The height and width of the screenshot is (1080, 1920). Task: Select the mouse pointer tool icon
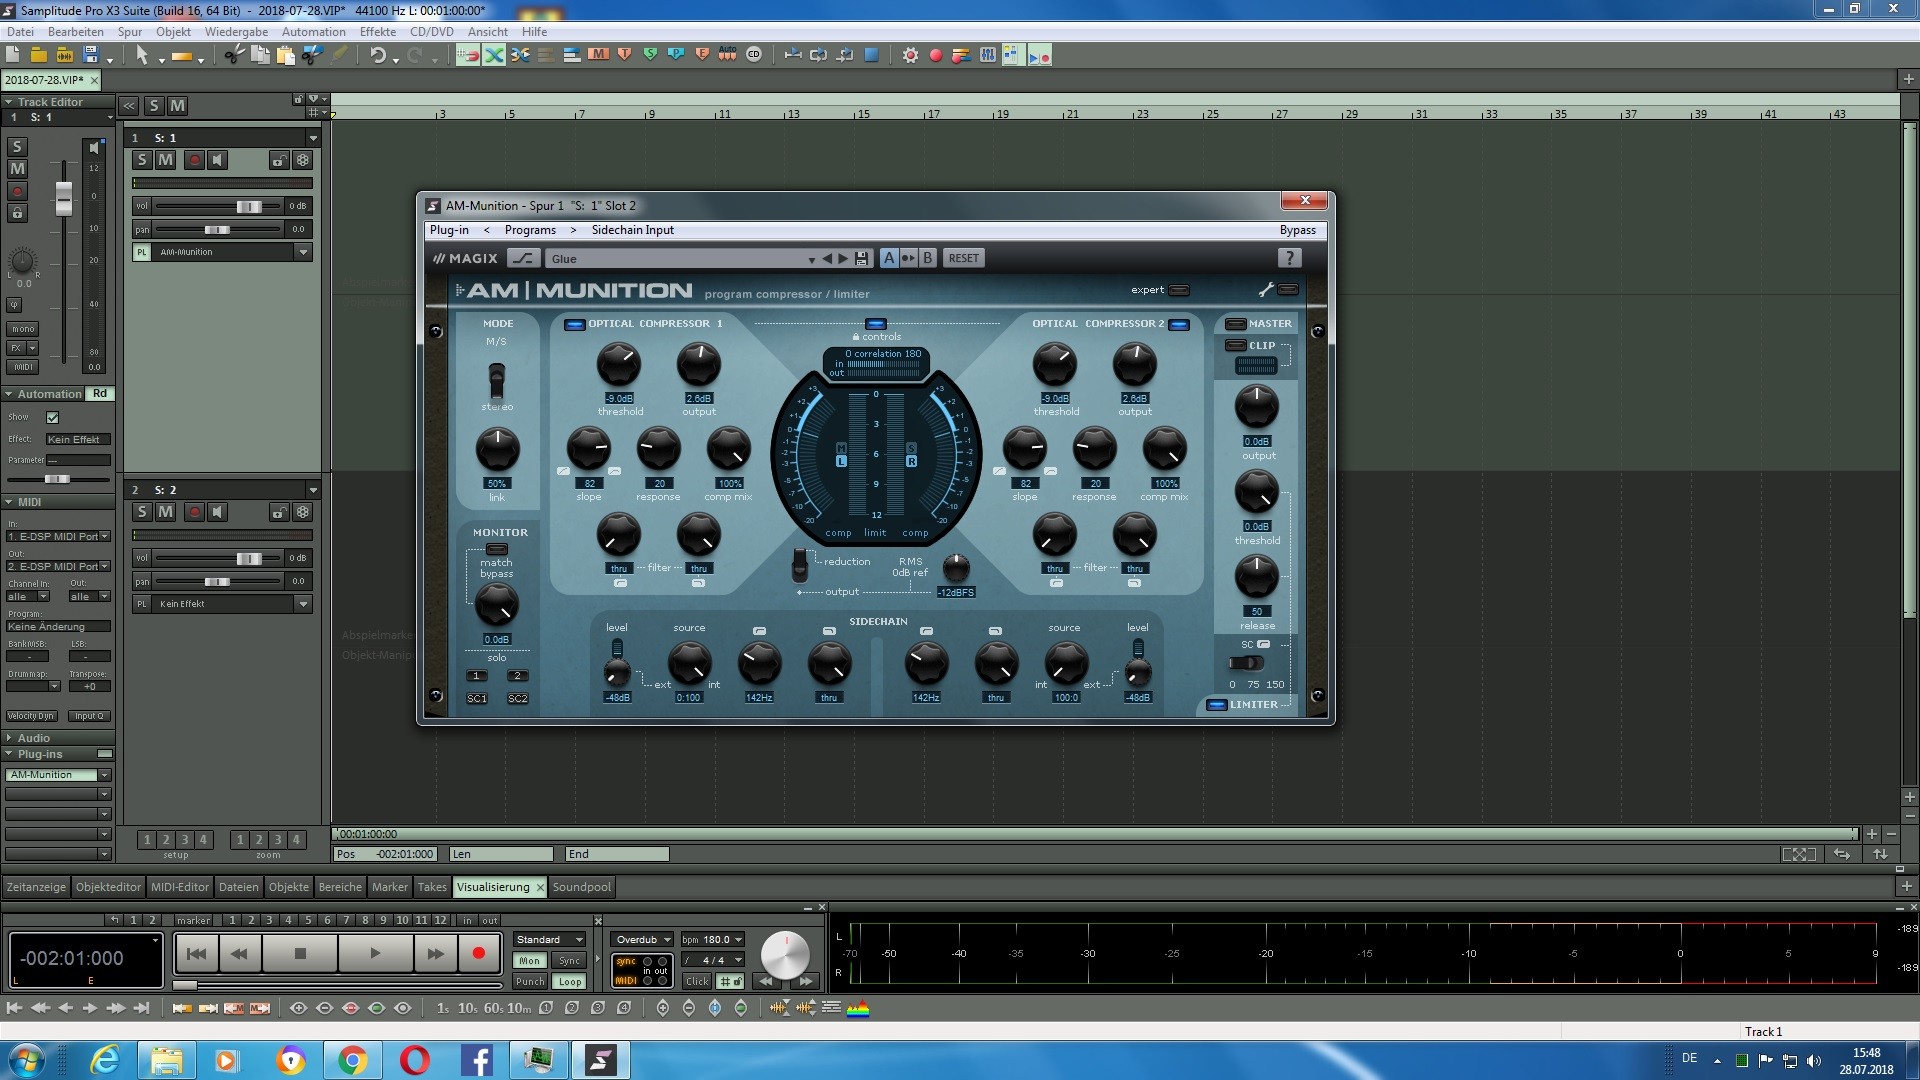pos(142,55)
